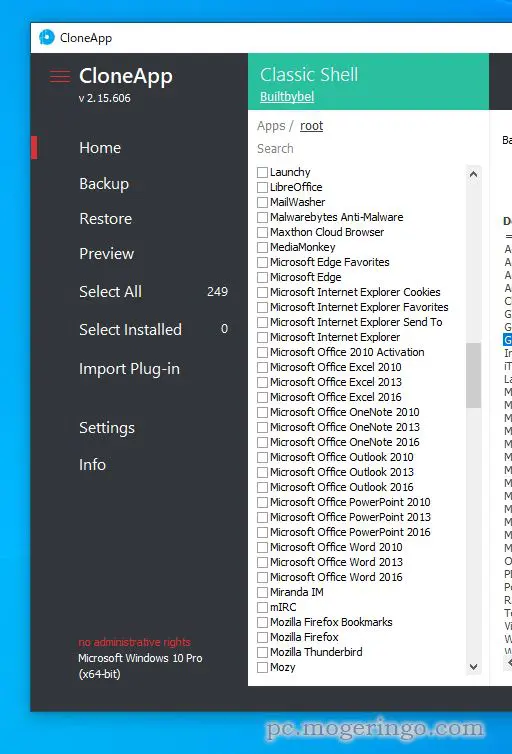Check the Mozilla Thunderbird checkbox
512x754 pixels.
pos(262,652)
